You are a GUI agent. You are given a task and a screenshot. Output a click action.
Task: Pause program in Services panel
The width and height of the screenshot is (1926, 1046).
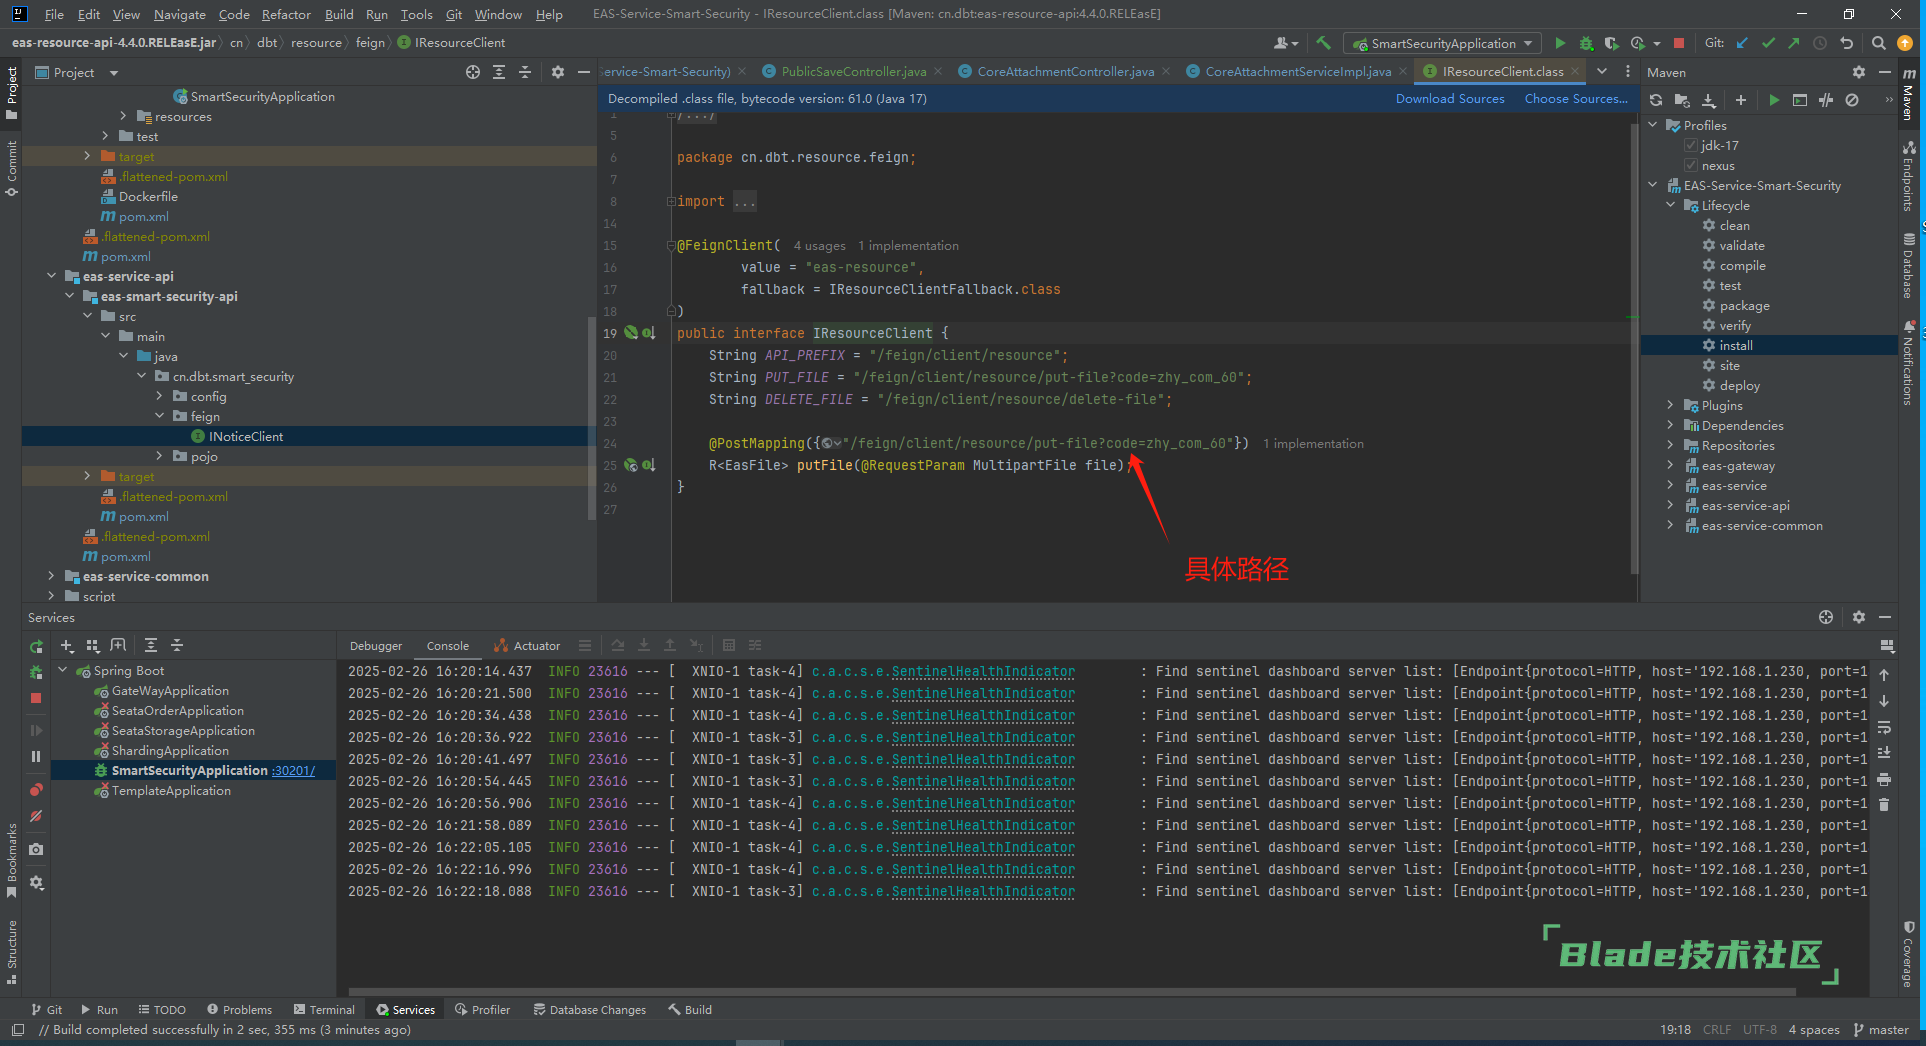click(x=36, y=756)
